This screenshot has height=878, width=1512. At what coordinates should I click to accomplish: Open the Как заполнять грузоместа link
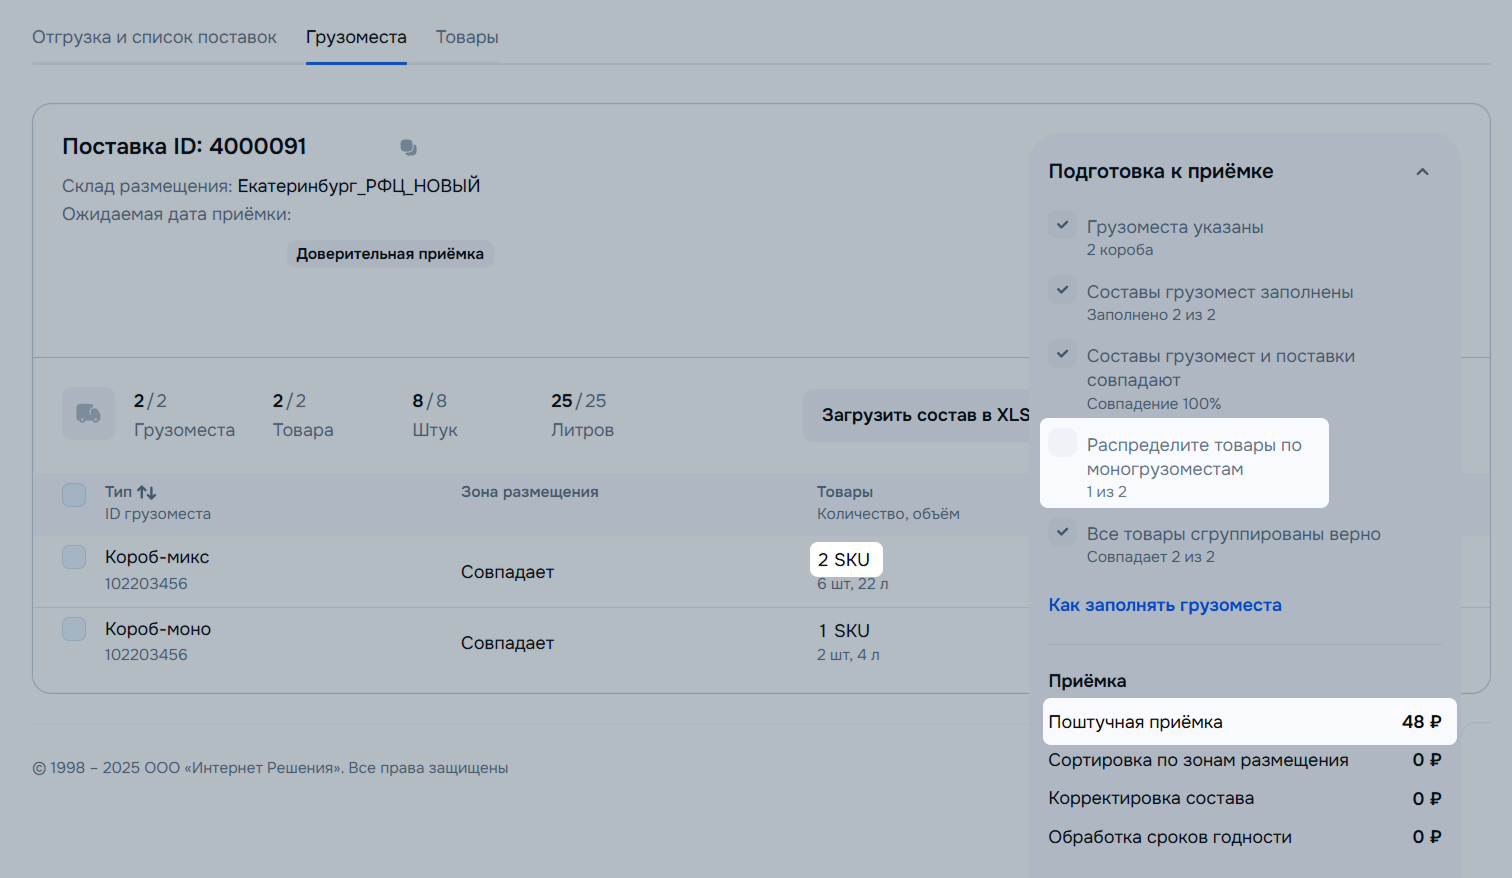tap(1164, 605)
